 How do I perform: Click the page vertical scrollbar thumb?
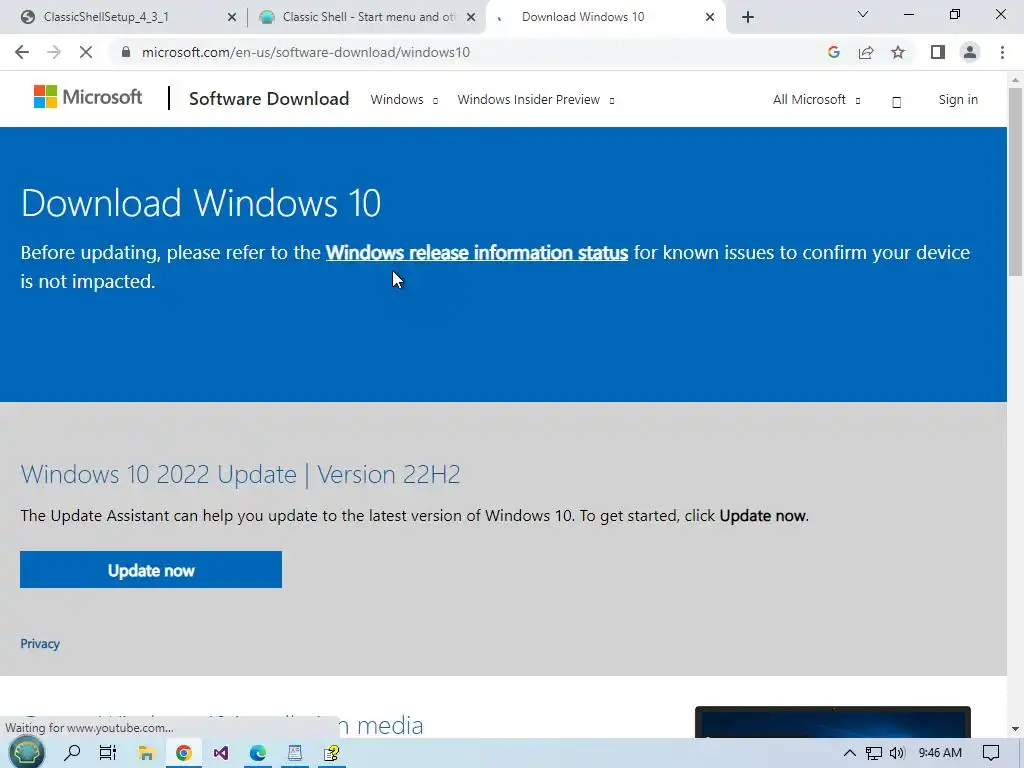(x=1016, y=181)
